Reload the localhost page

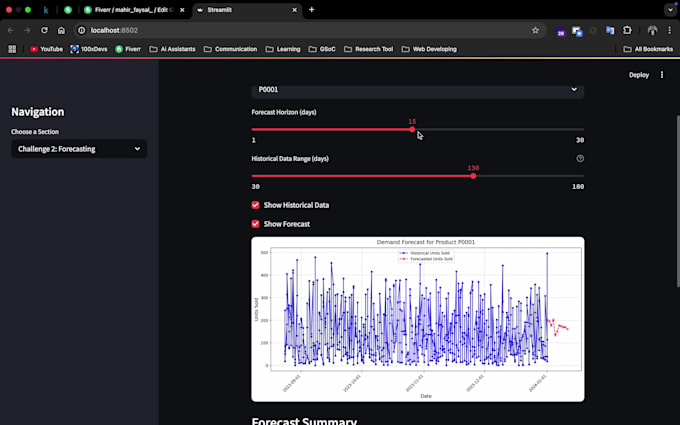point(44,30)
